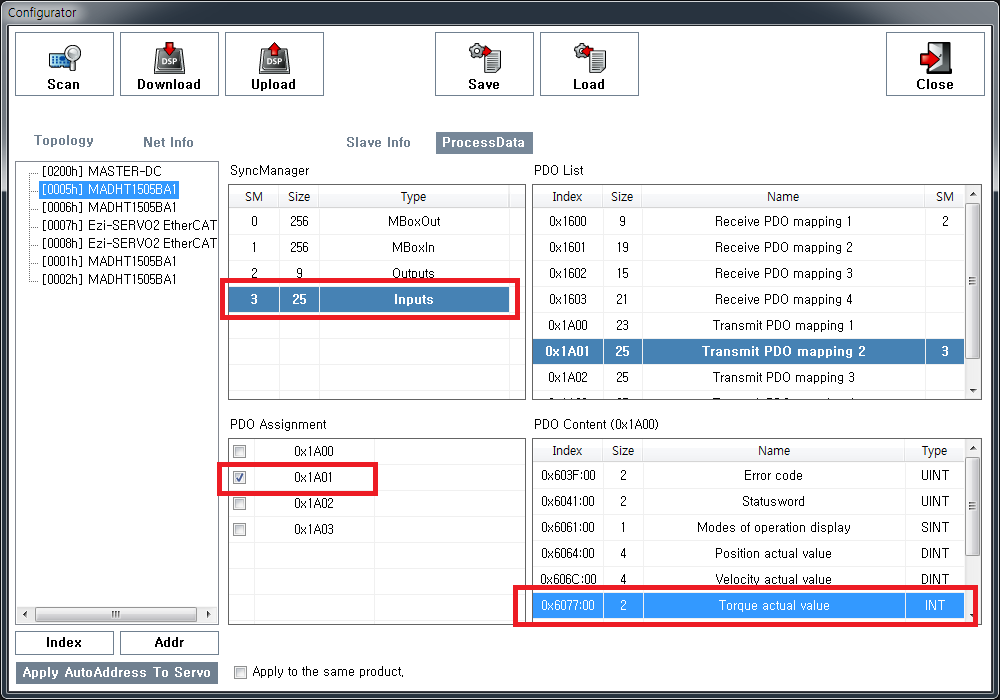Screen dimensions: 1000x700
Task: Click the Download DSP icon
Action: (x=169, y=58)
